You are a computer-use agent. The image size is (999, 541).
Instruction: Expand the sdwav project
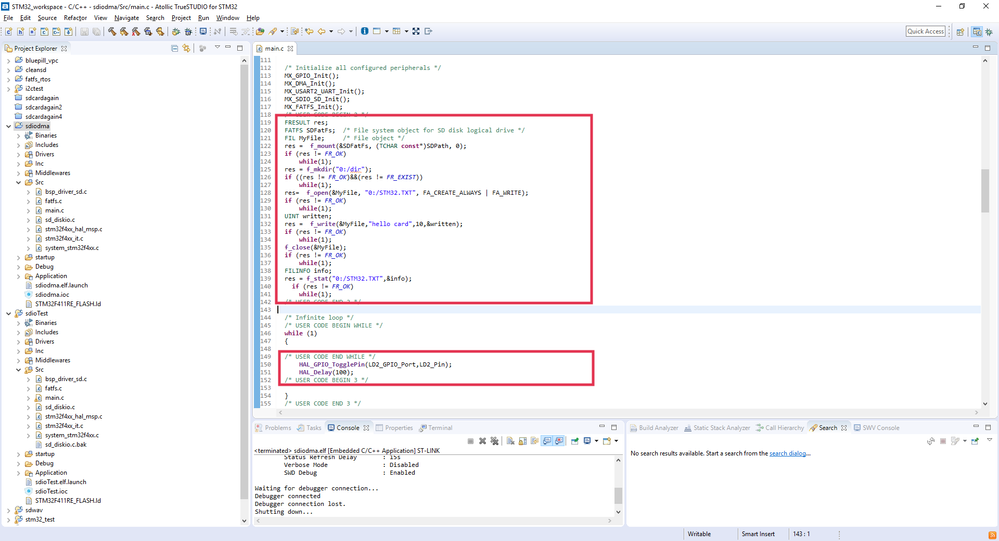click(x=9, y=510)
